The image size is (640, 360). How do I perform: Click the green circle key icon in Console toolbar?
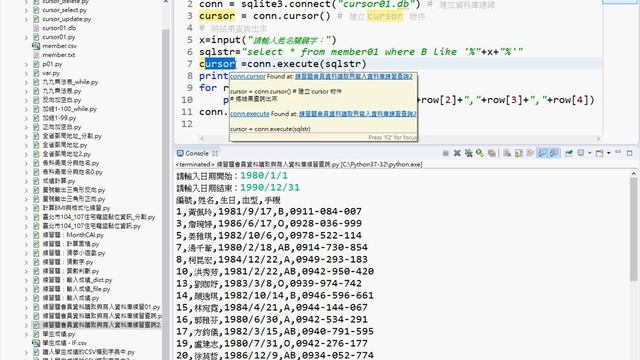point(480,153)
